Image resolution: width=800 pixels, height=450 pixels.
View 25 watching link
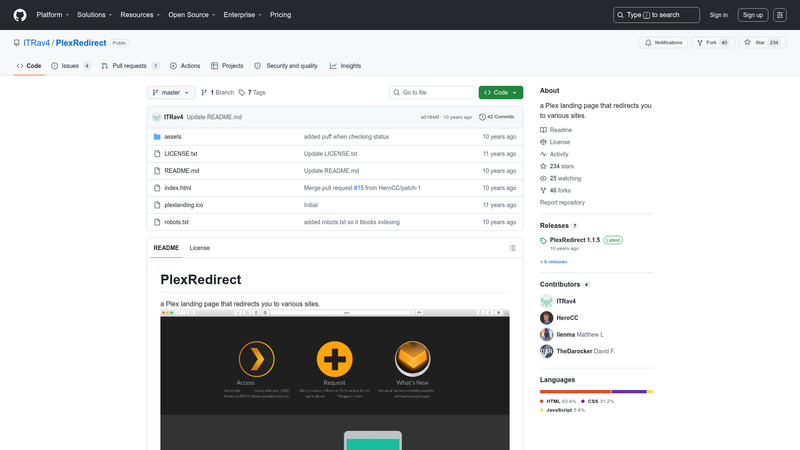(560, 178)
